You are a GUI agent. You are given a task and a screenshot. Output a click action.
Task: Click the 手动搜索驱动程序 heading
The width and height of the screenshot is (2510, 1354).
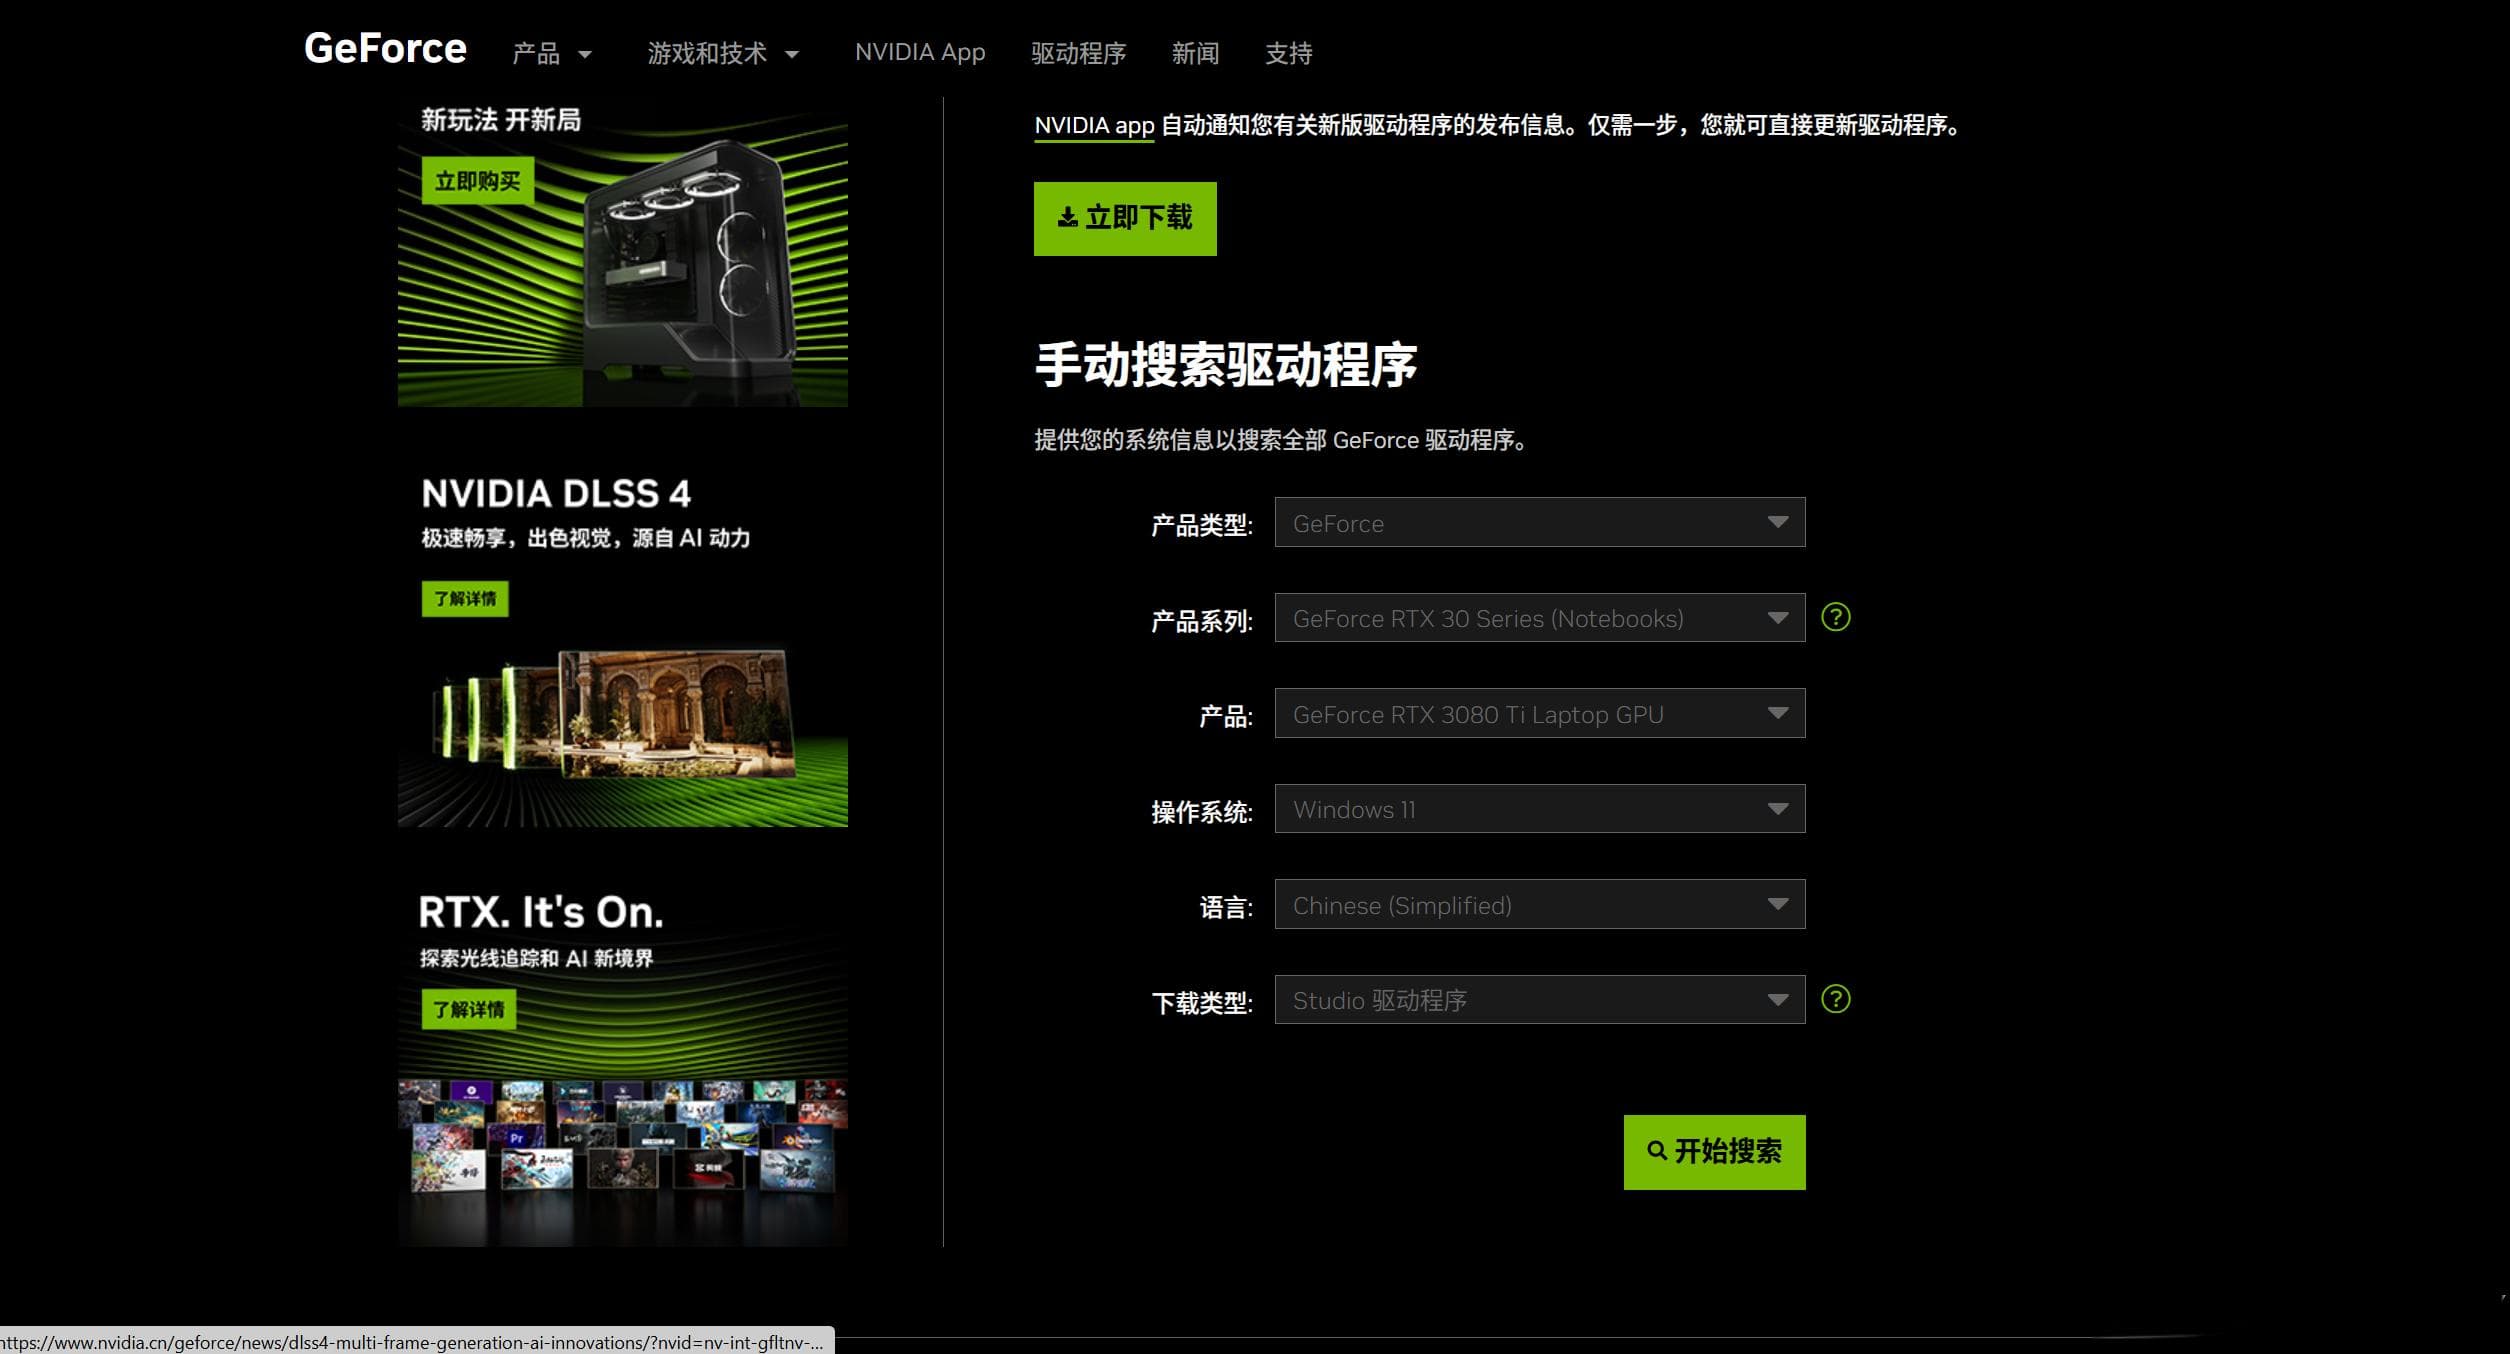1226,364
